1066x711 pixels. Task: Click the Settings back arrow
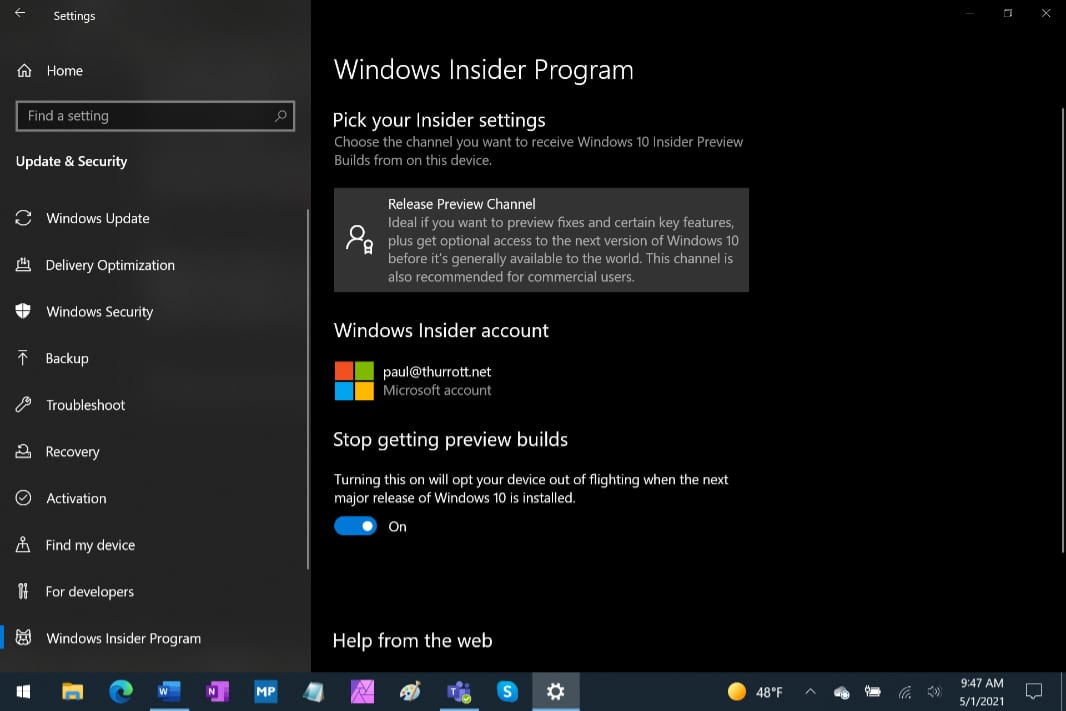coord(20,15)
